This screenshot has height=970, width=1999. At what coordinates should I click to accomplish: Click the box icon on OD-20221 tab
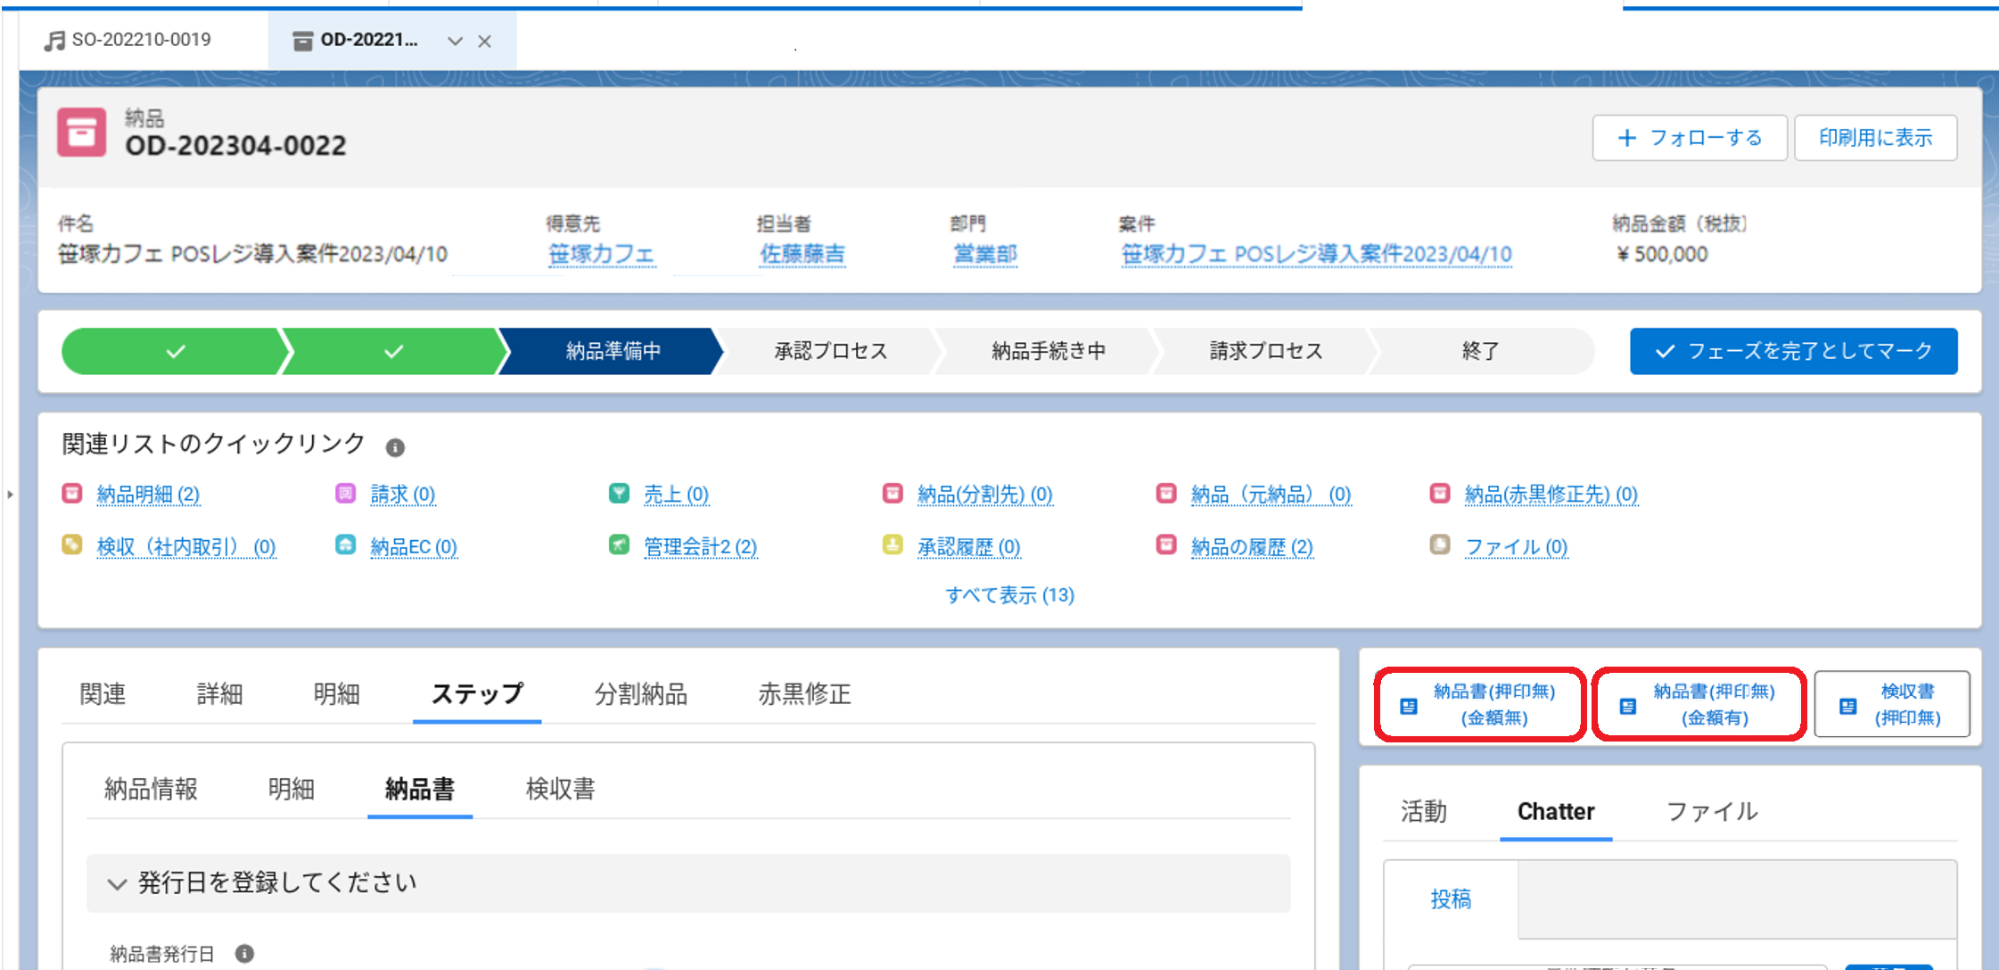coord(302,41)
